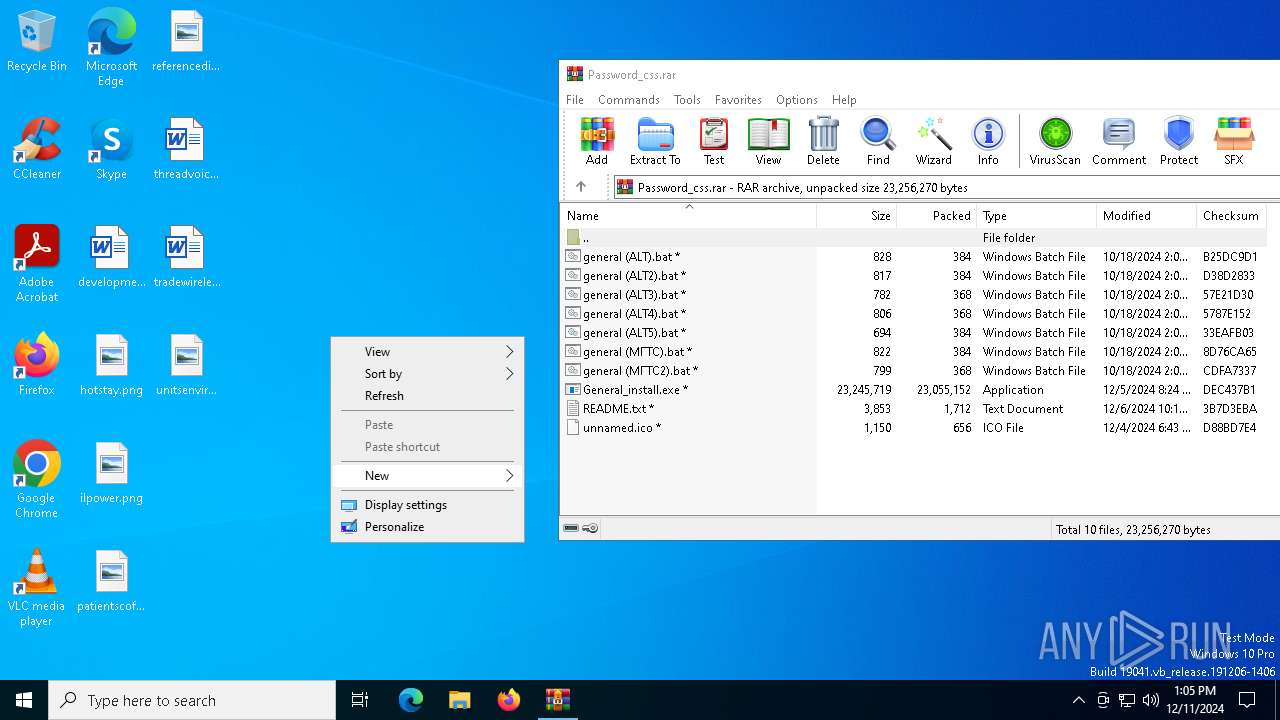Image resolution: width=1280 pixels, height=720 pixels.
Task: Click the drive icon in WinRAR status bar
Action: pyautogui.click(x=571, y=528)
